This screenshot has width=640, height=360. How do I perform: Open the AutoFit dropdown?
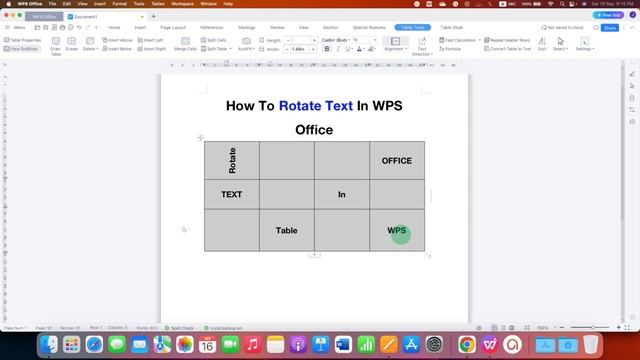pos(246,44)
